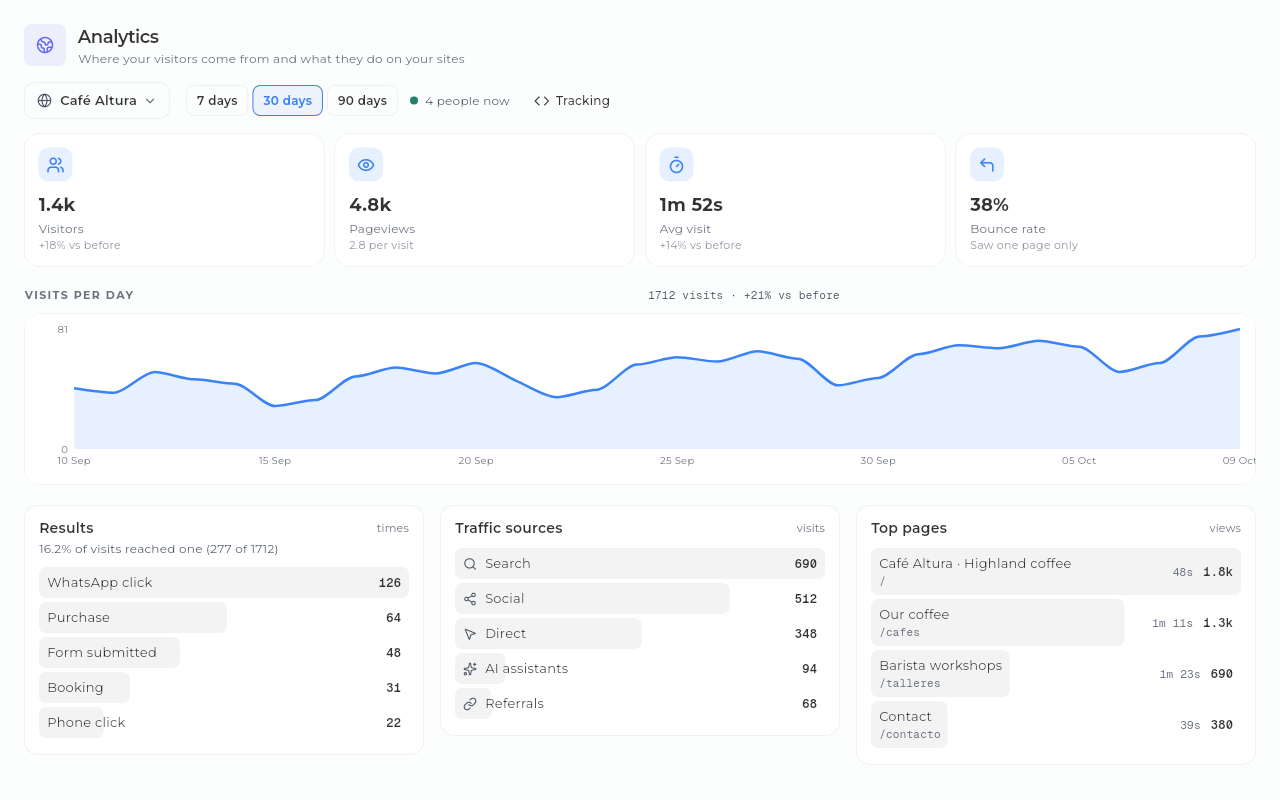1280x800 pixels.
Task: Switch to the 7 days range
Action: tap(217, 101)
